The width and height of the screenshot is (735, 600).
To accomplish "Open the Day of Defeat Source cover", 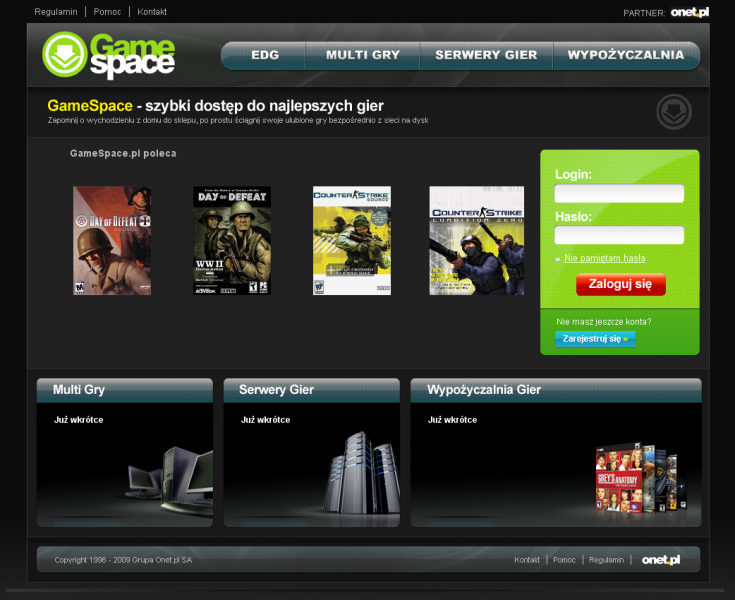I will pos(112,240).
